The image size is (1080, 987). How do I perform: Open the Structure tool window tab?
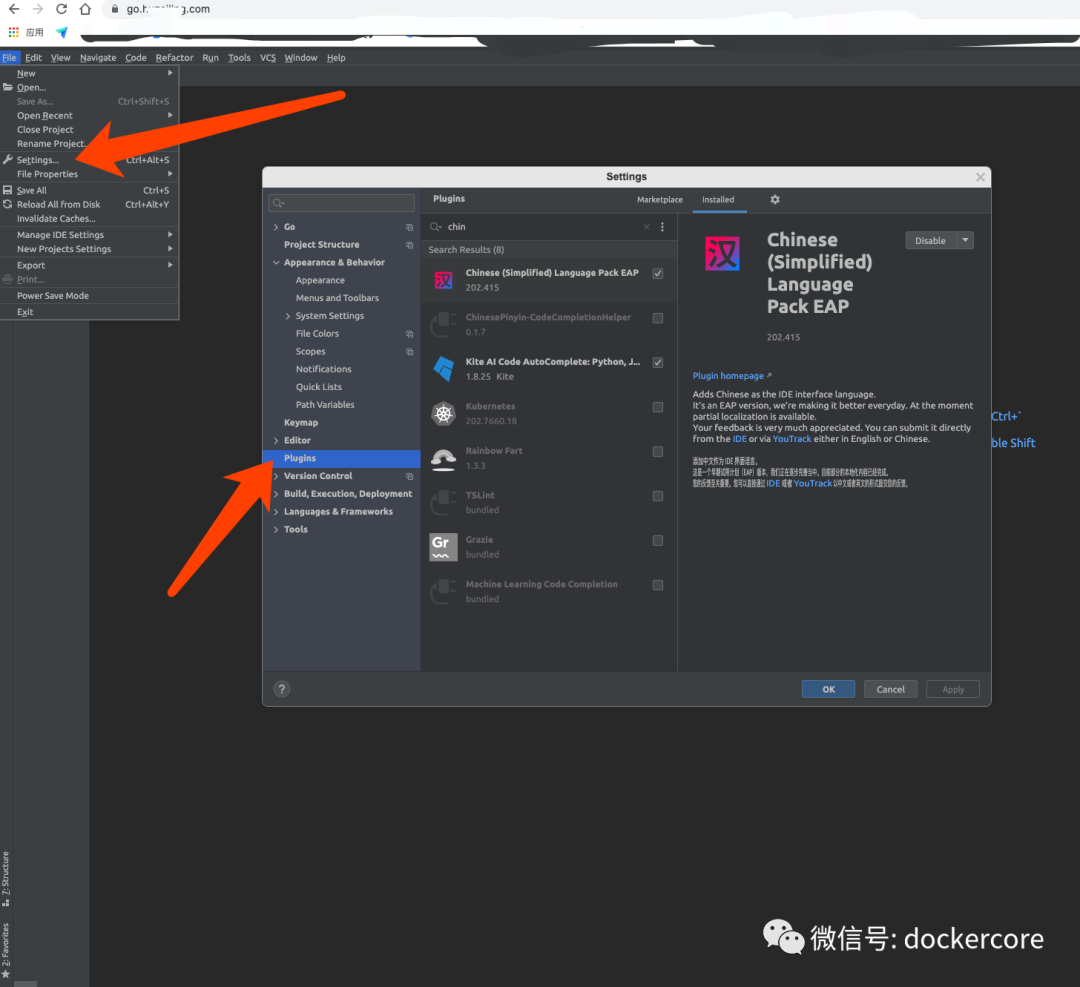pyautogui.click(x=6, y=879)
